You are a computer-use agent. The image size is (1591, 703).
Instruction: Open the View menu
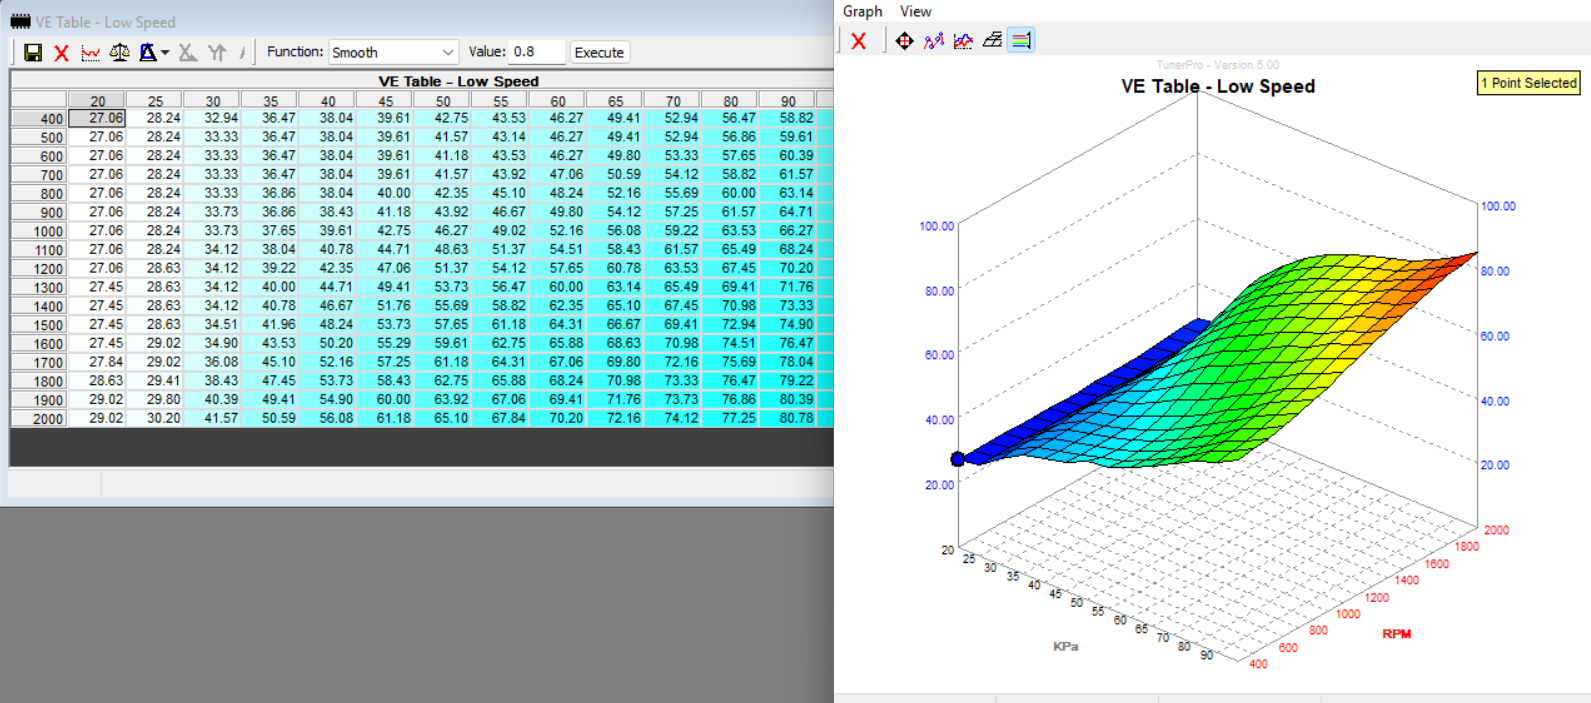click(915, 11)
